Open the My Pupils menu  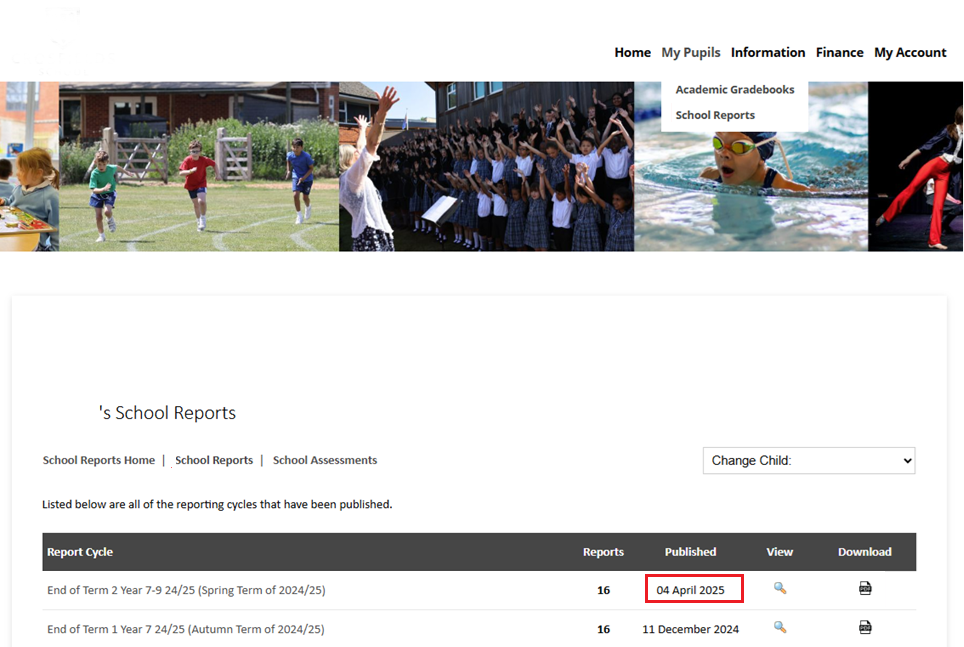(690, 53)
